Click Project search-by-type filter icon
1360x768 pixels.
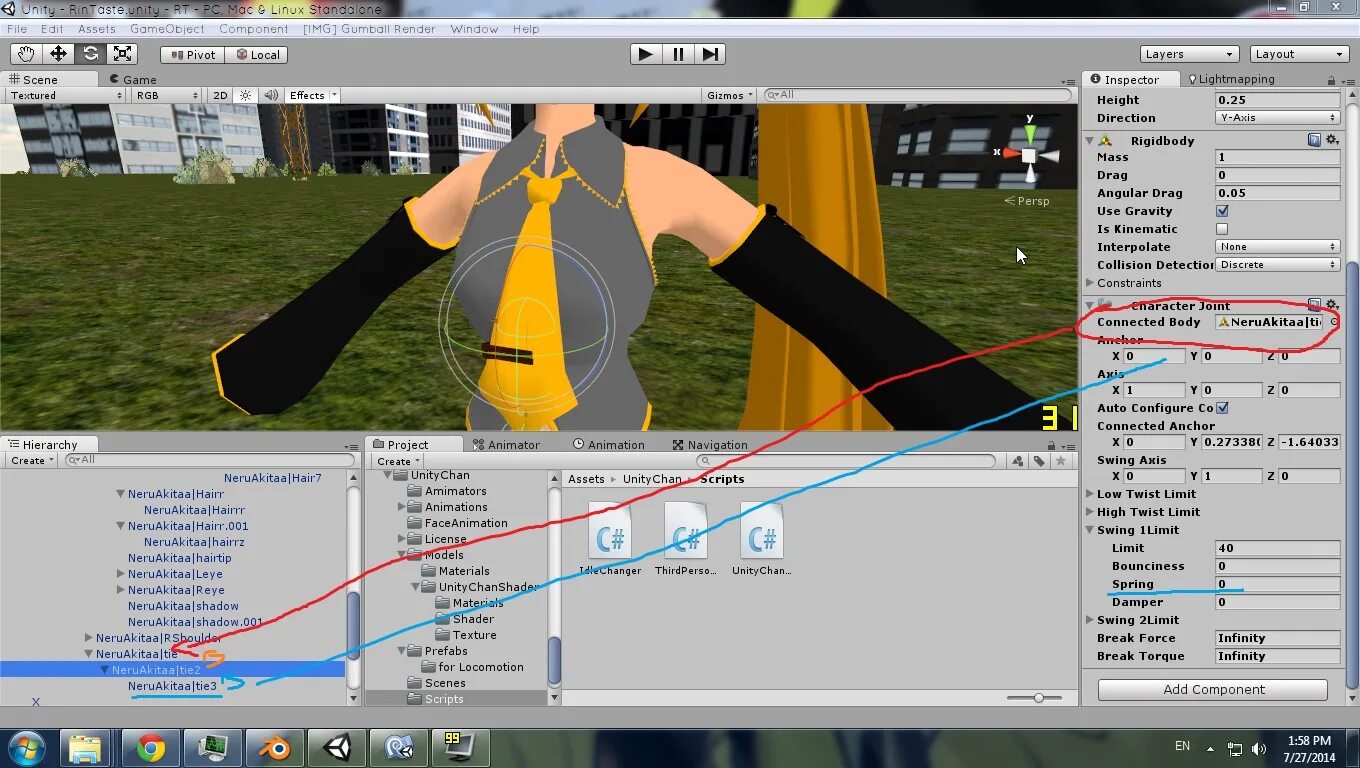pos(1017,461)
